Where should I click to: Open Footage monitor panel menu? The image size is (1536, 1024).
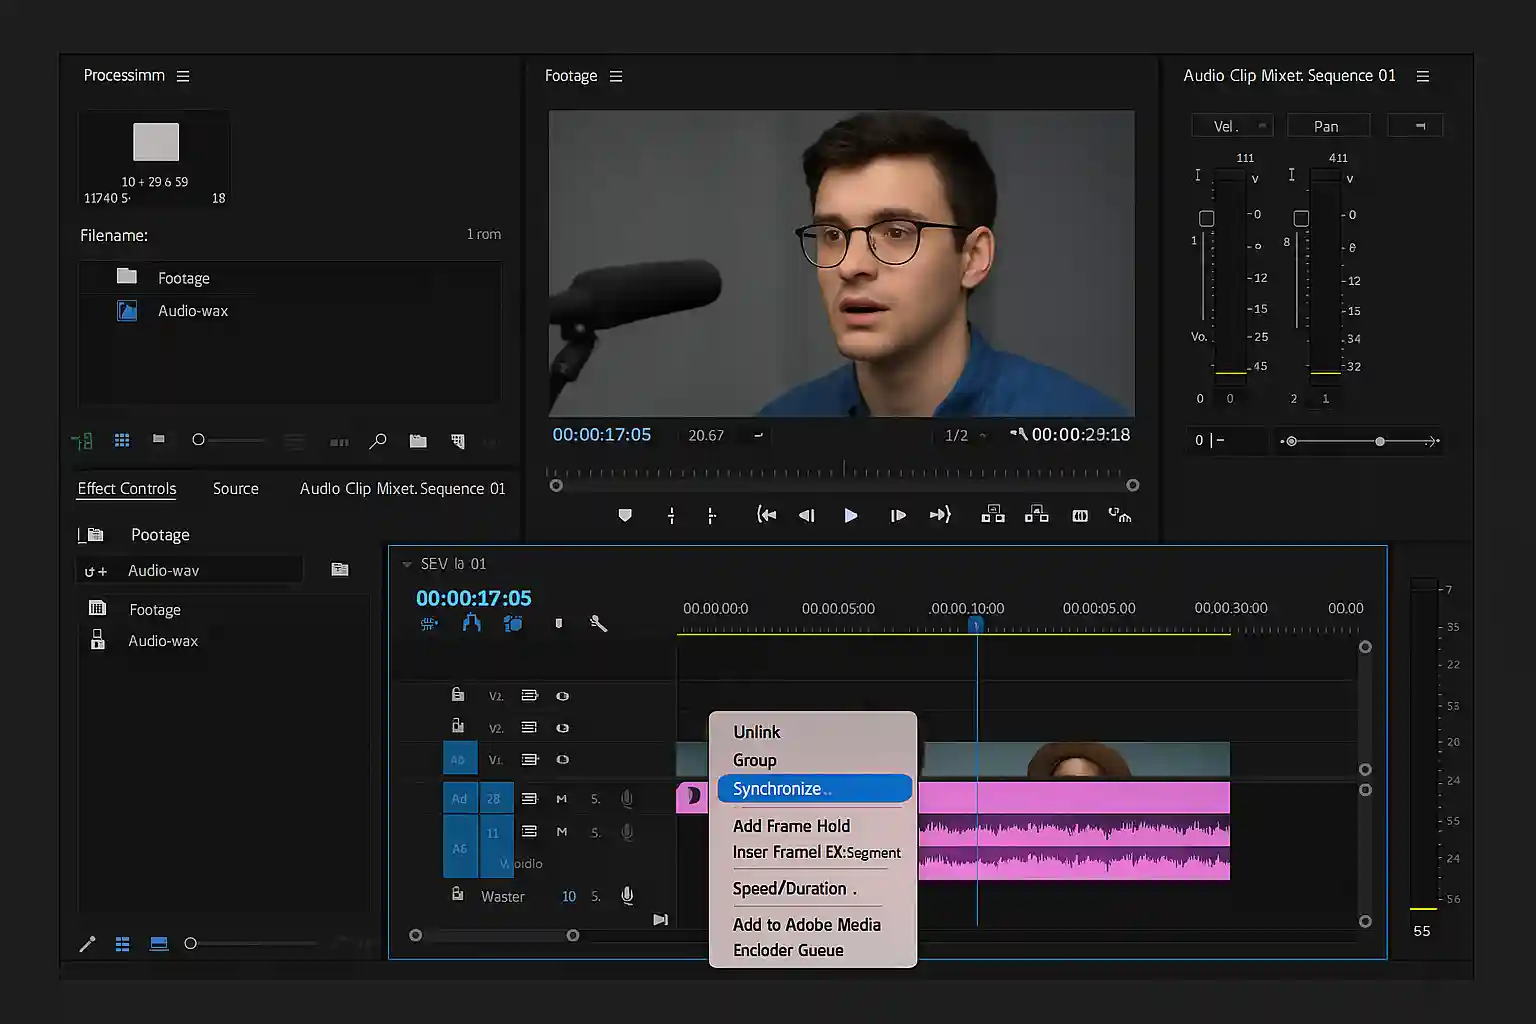[616, 76]
